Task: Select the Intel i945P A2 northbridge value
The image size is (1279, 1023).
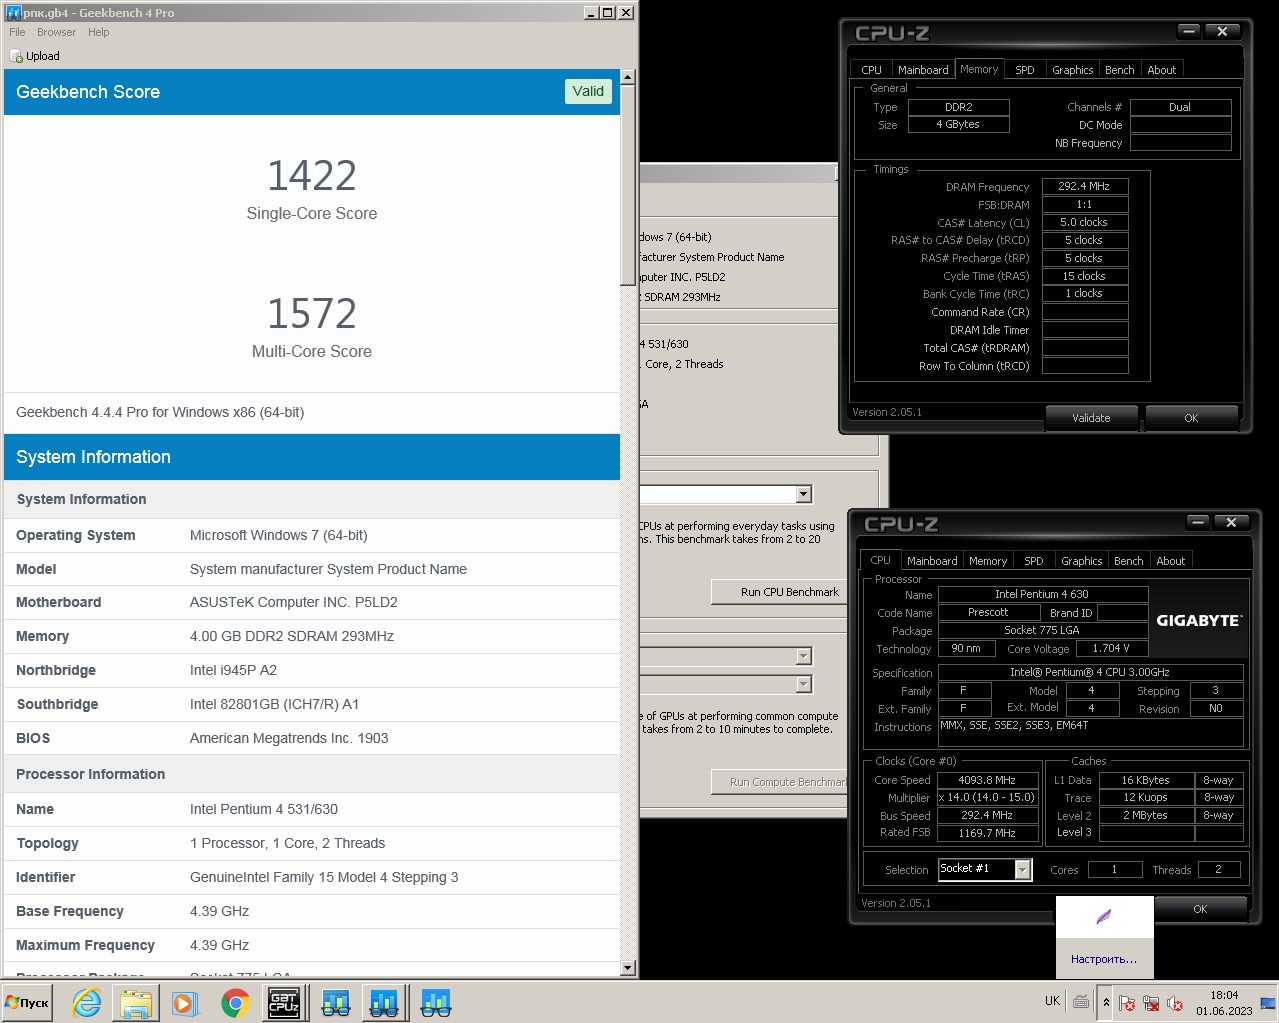Action: point(233,670)
